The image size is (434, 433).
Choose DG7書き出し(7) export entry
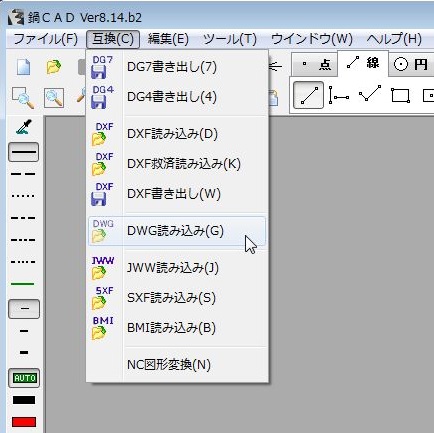pyautogui.click(x=177, y=67)
